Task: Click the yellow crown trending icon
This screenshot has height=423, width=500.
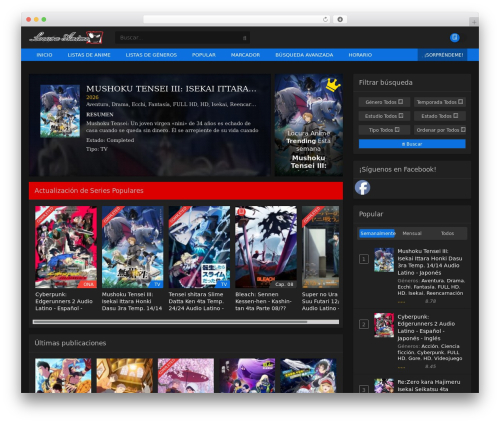Action: point(332,85)
